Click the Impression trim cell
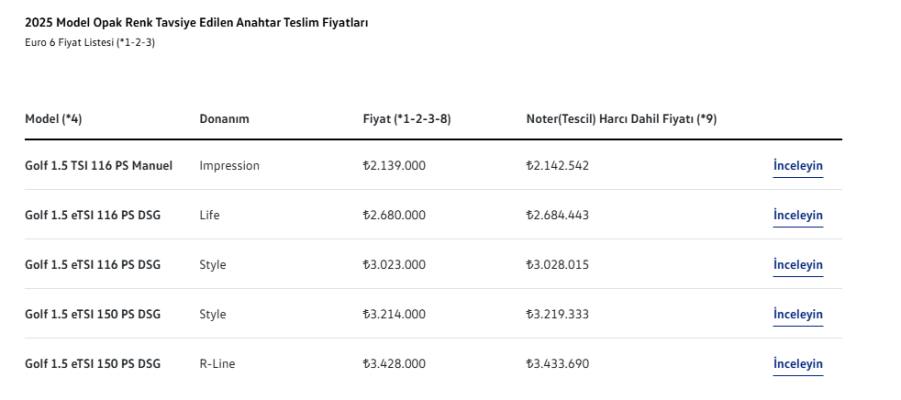Image resolution: width=901 pixels, height=400 pixels. pyautogui.click(x=229, y=166)
